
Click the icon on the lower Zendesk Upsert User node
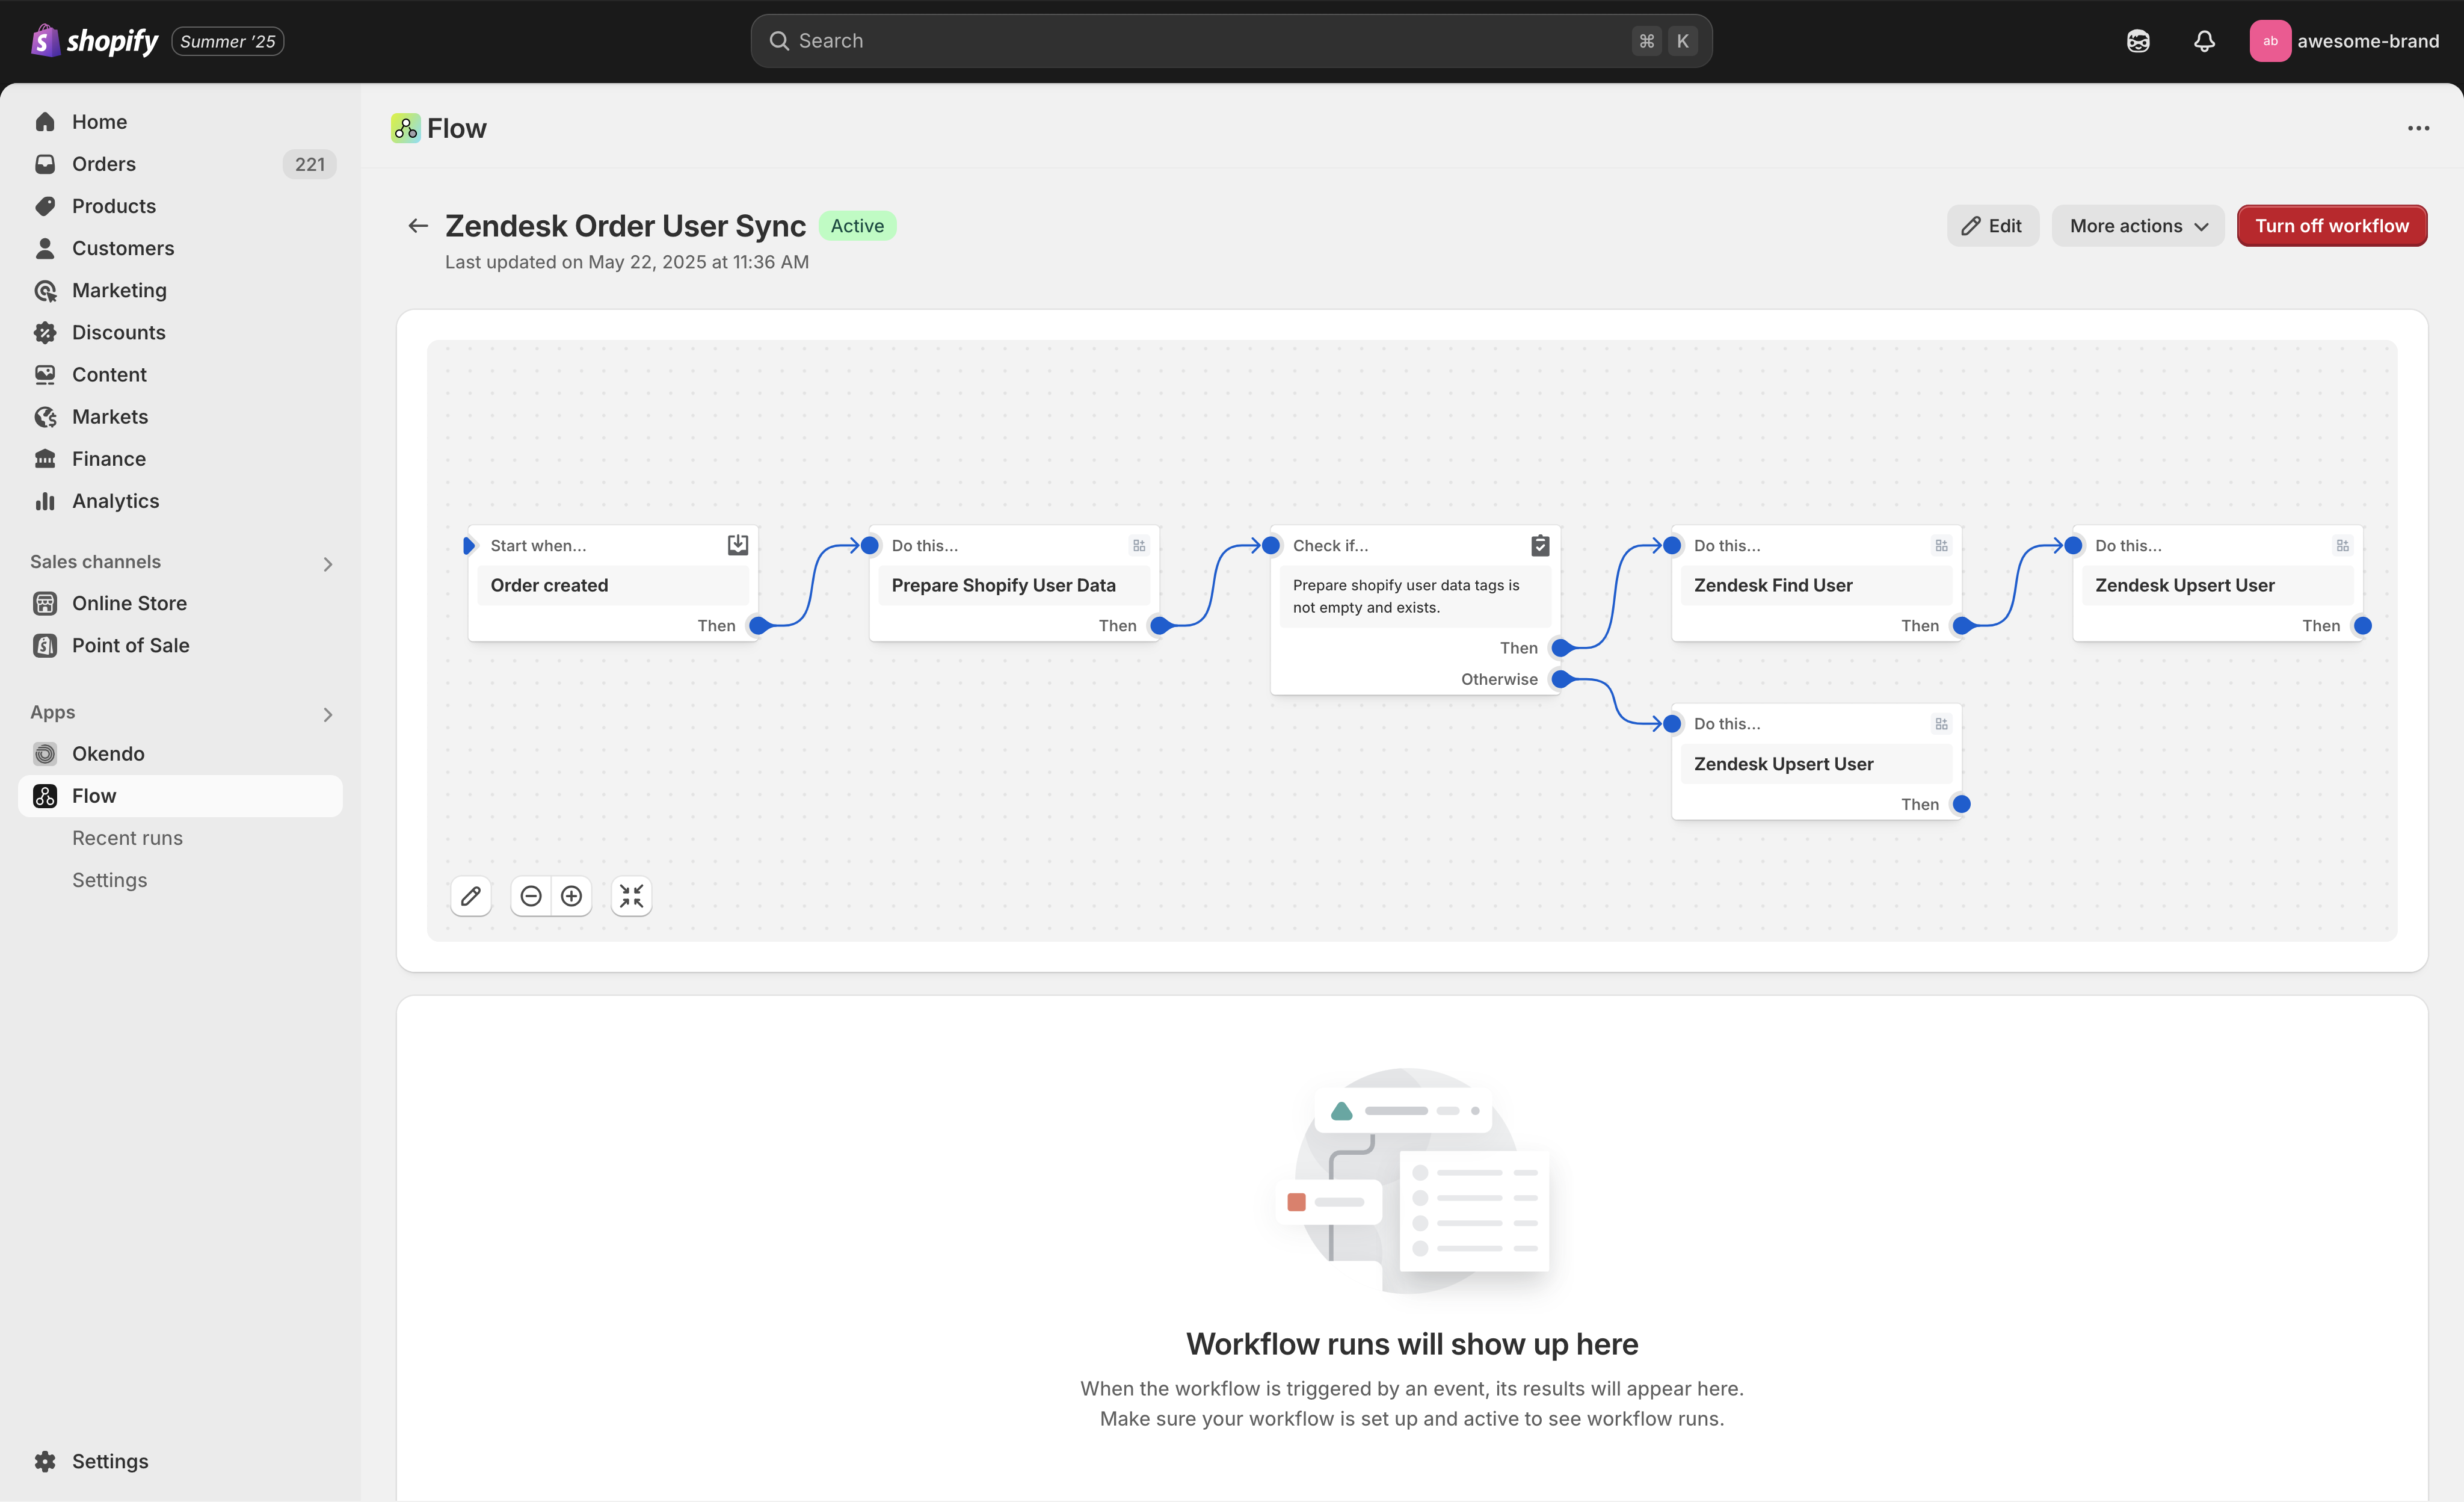click(x=1941, y=724)
